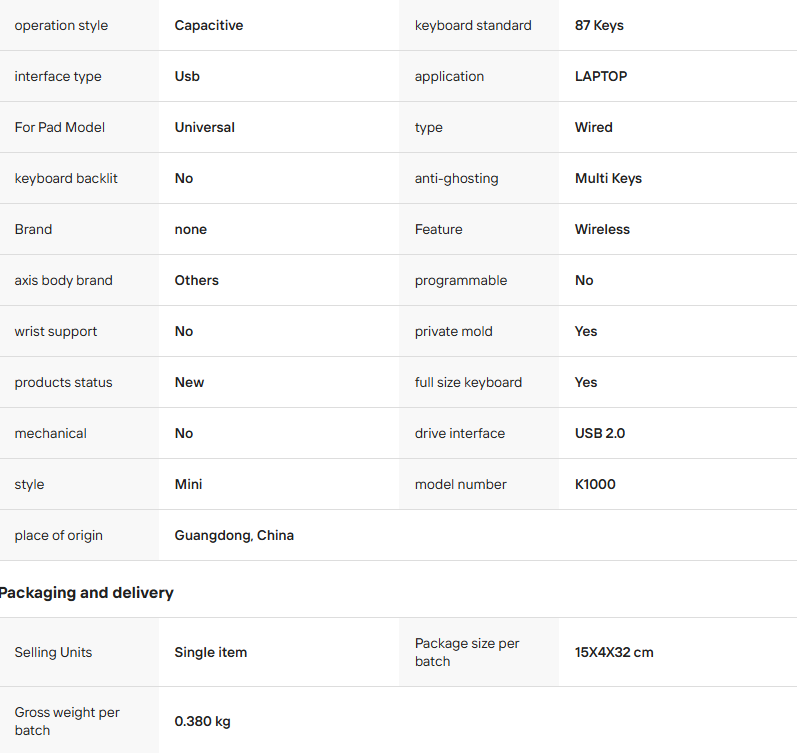Click the 'Single item' selling units value
The height and width of the screenshot is (753, 797).
pos(210,652)
